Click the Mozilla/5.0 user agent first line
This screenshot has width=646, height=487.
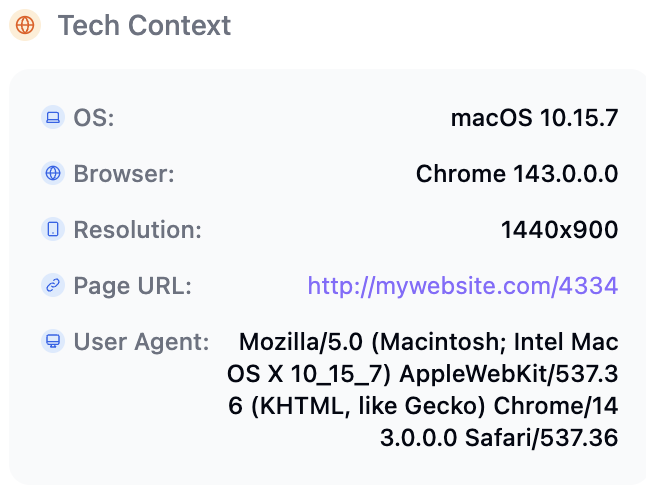point(428,342)
